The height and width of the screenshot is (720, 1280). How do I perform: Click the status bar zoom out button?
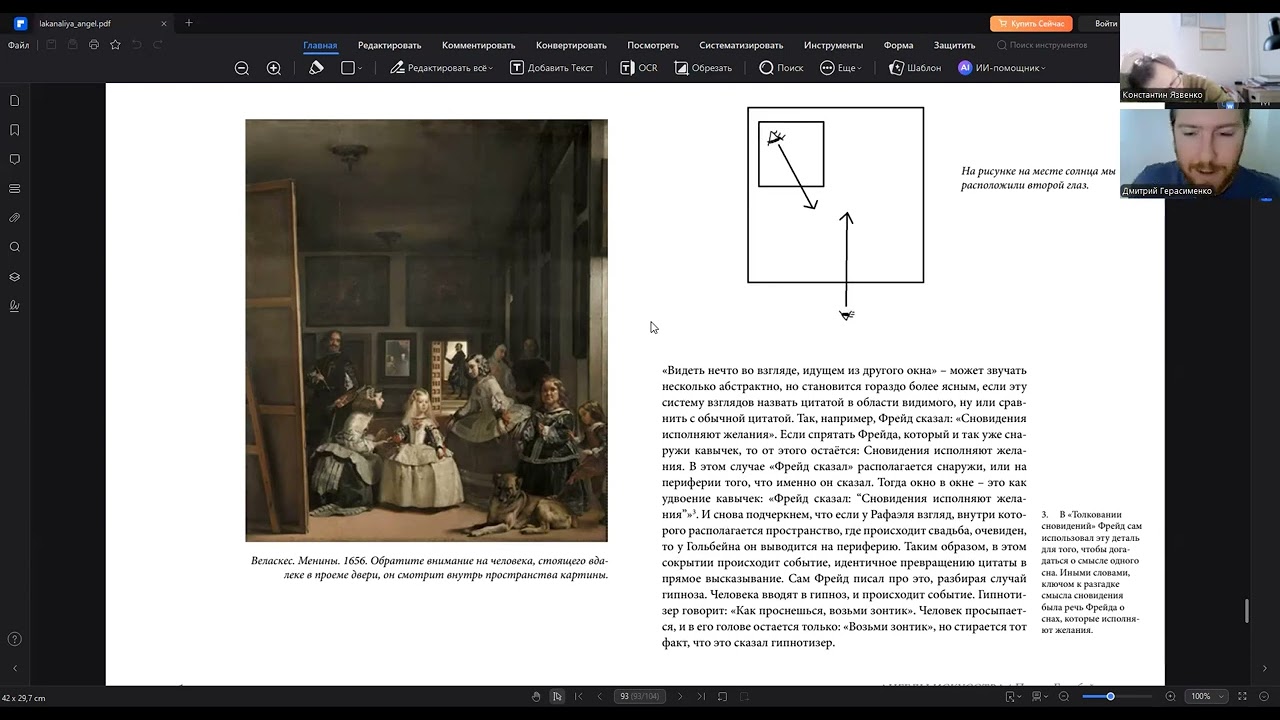[1064, 696]
